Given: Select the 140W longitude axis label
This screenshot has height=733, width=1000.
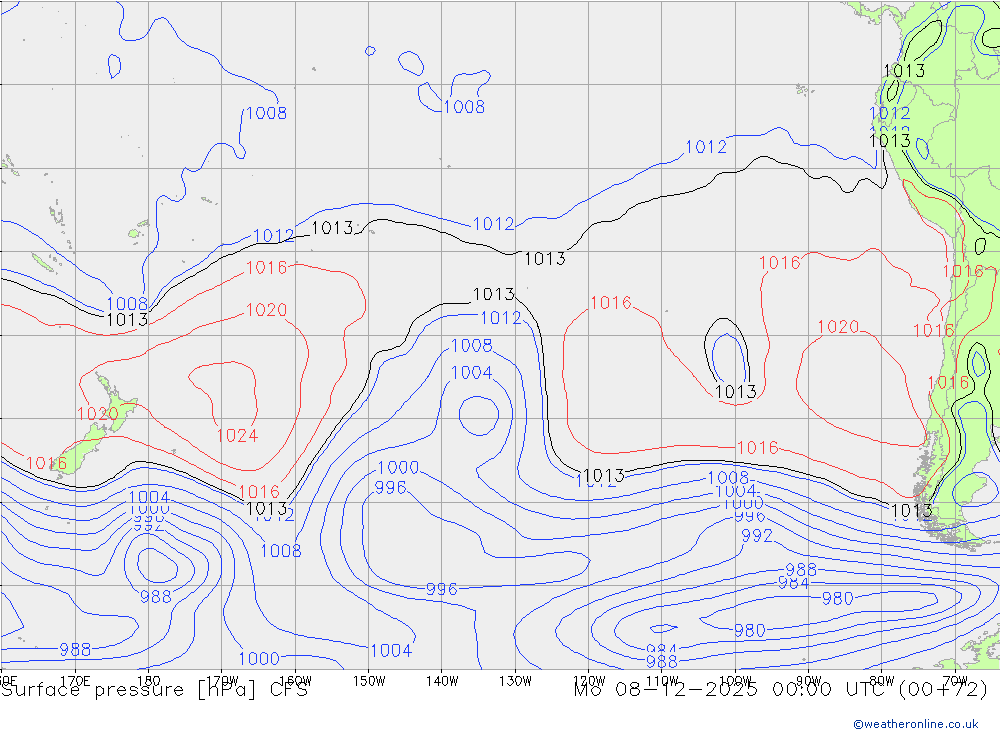Looking at the screenshot, I should click(442, 681).
